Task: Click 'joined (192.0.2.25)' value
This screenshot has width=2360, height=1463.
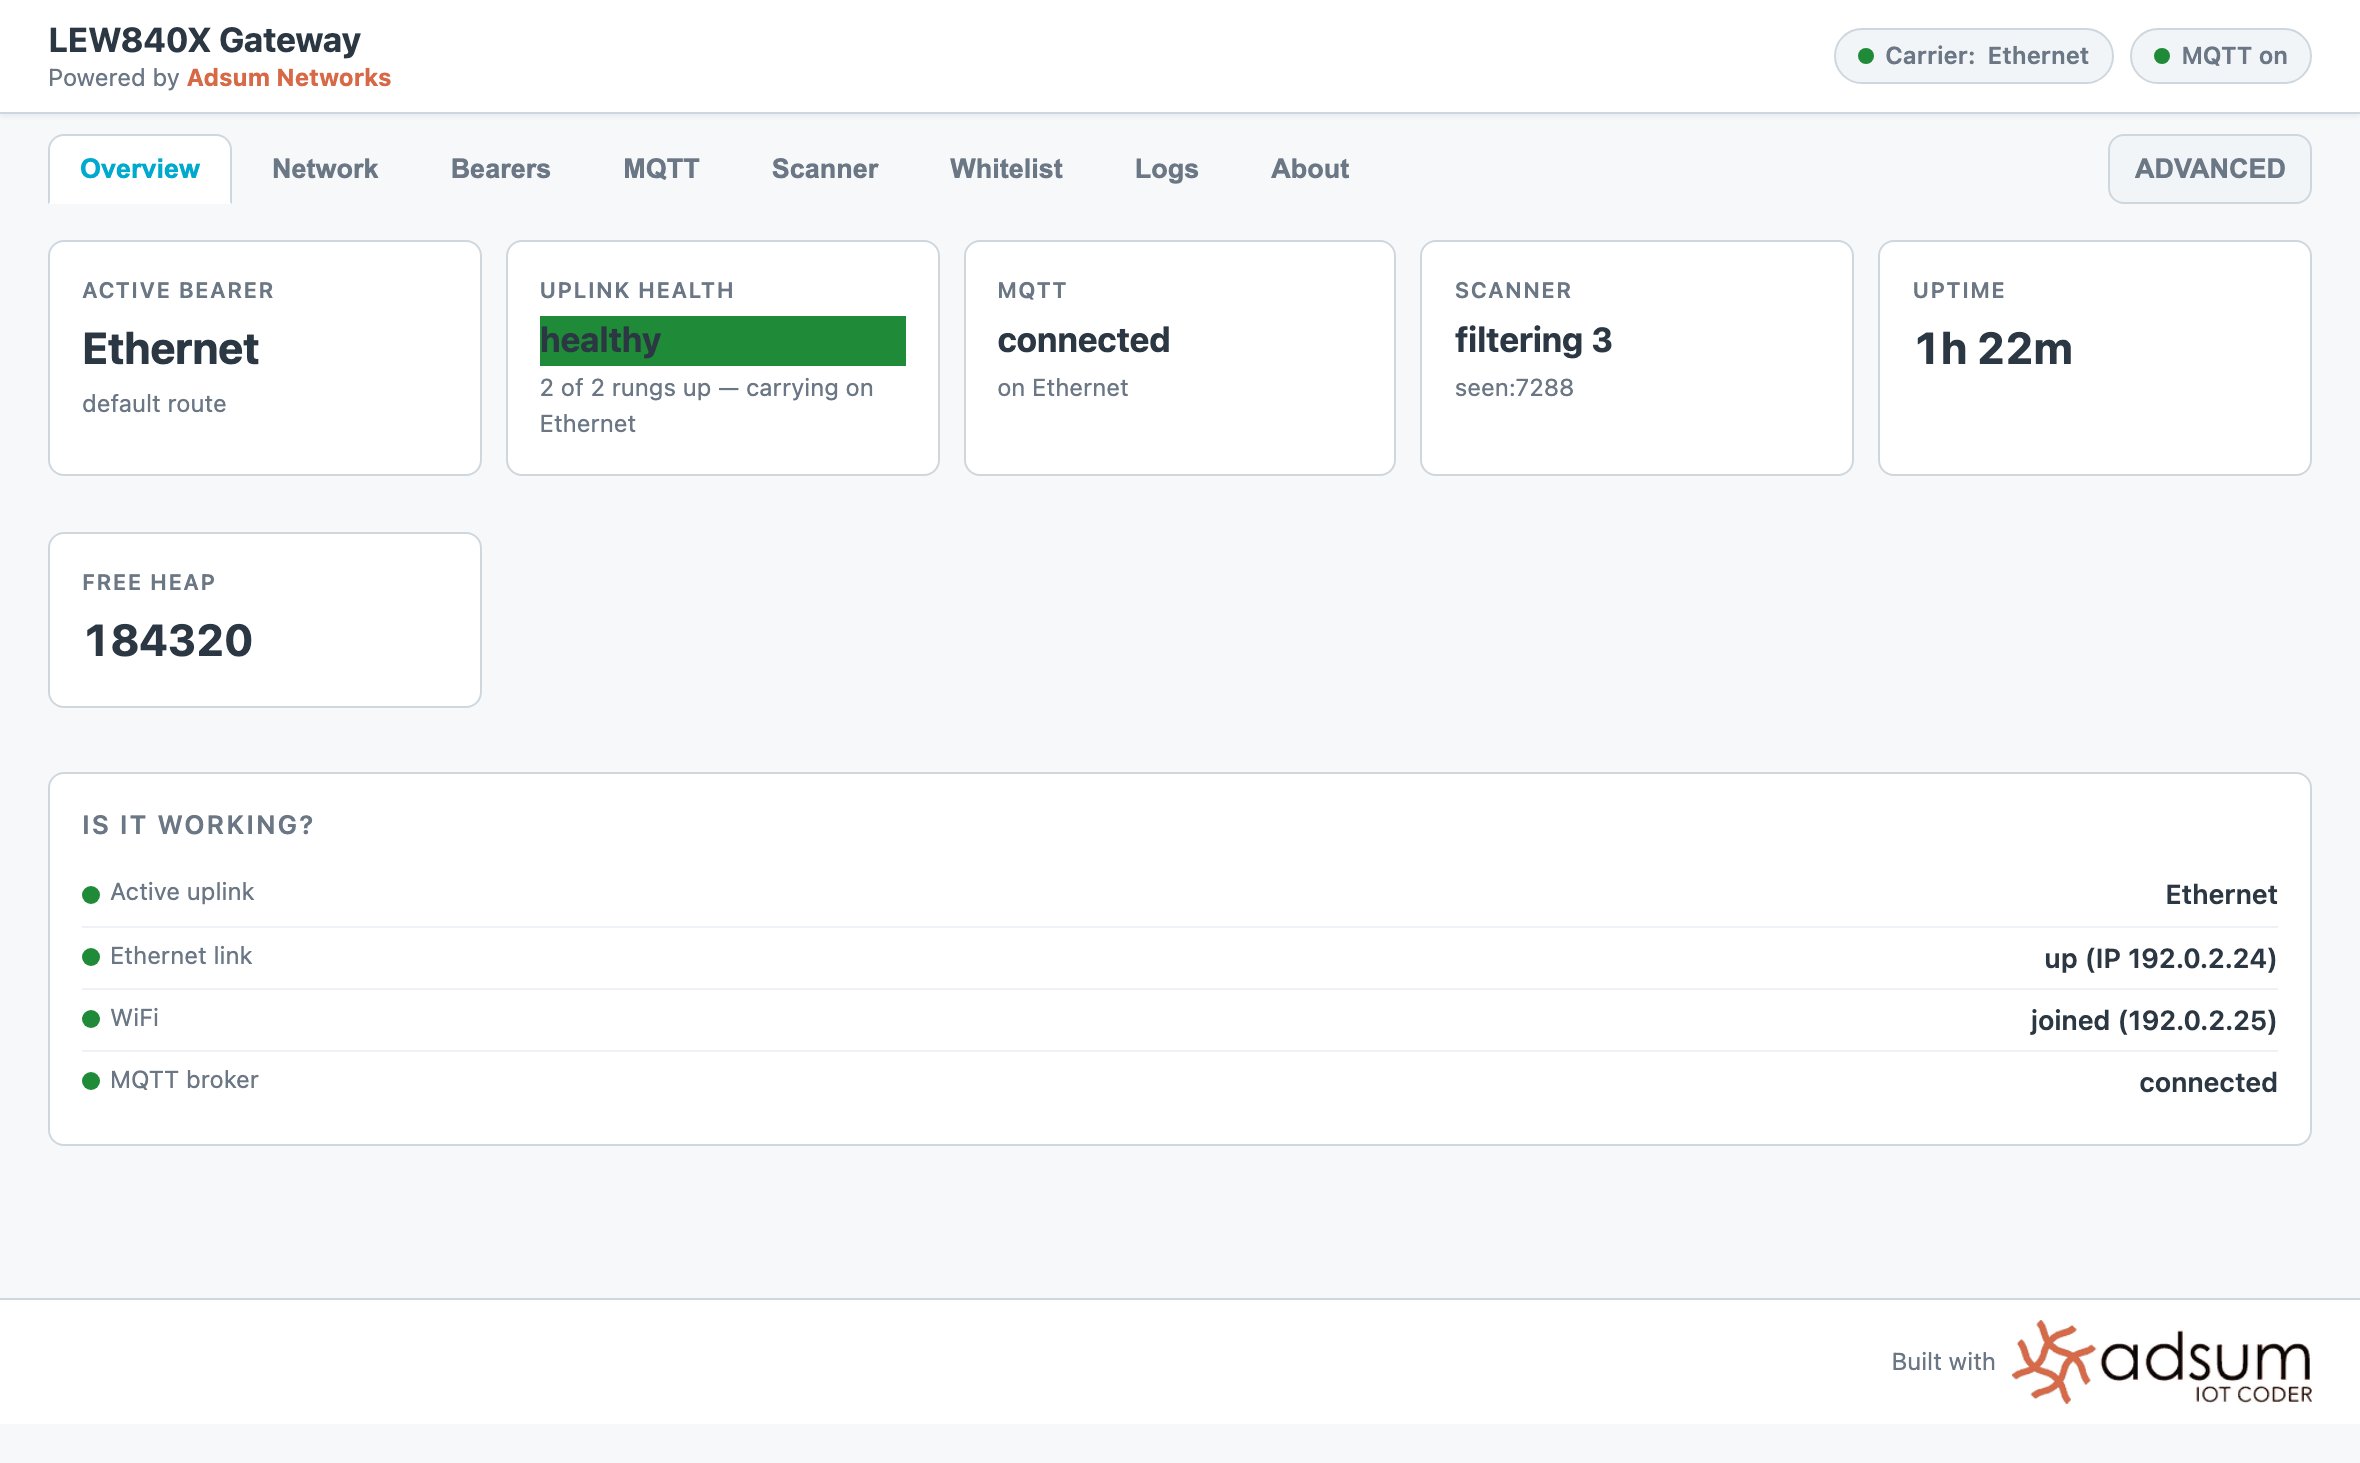Action: point(2154,1021)
